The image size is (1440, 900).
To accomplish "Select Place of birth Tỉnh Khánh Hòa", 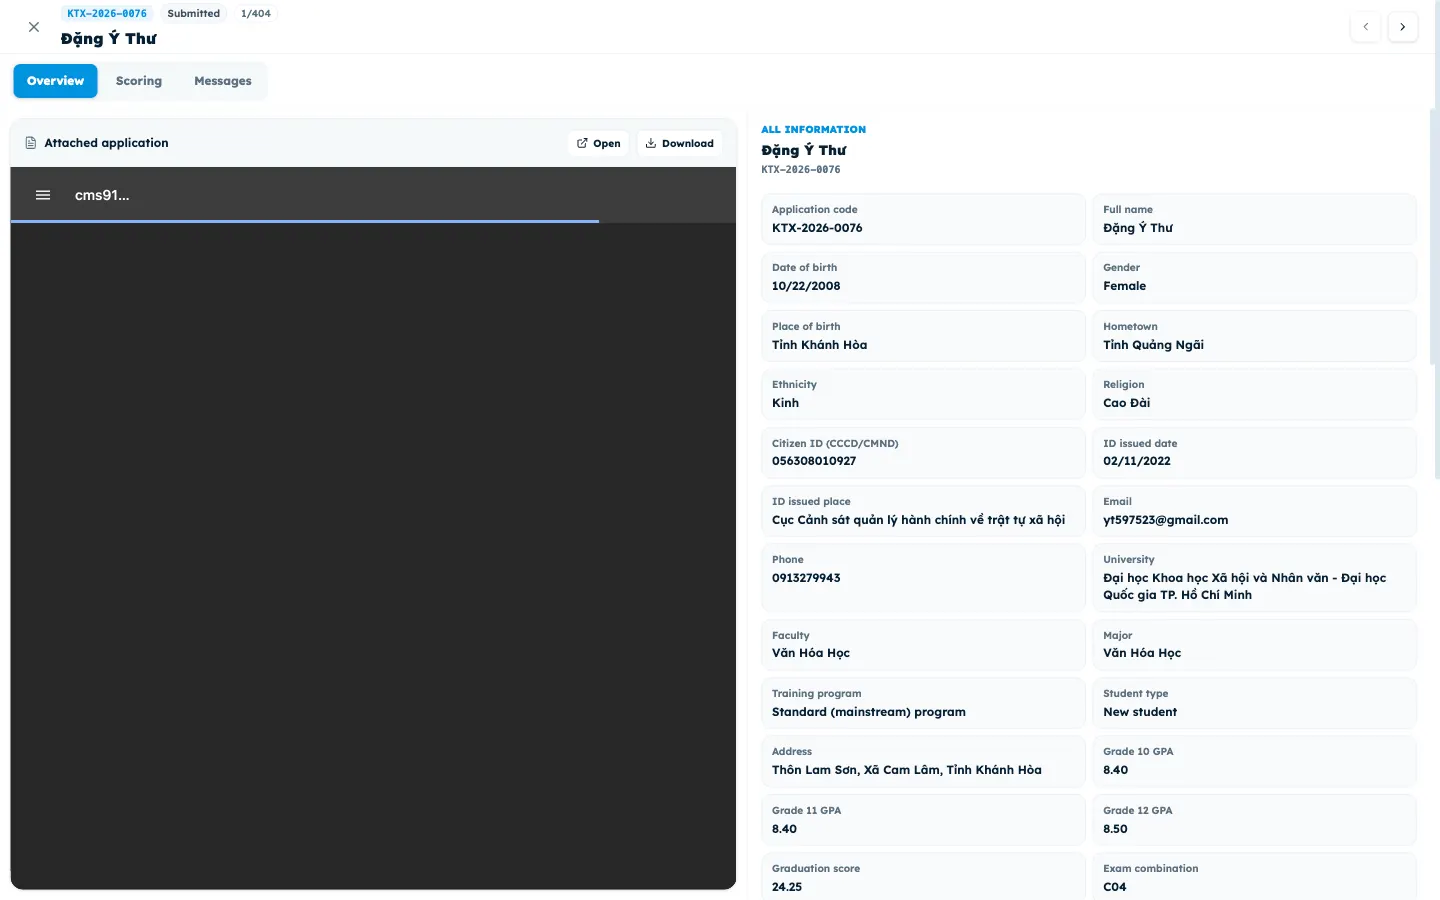I will 819,345.
